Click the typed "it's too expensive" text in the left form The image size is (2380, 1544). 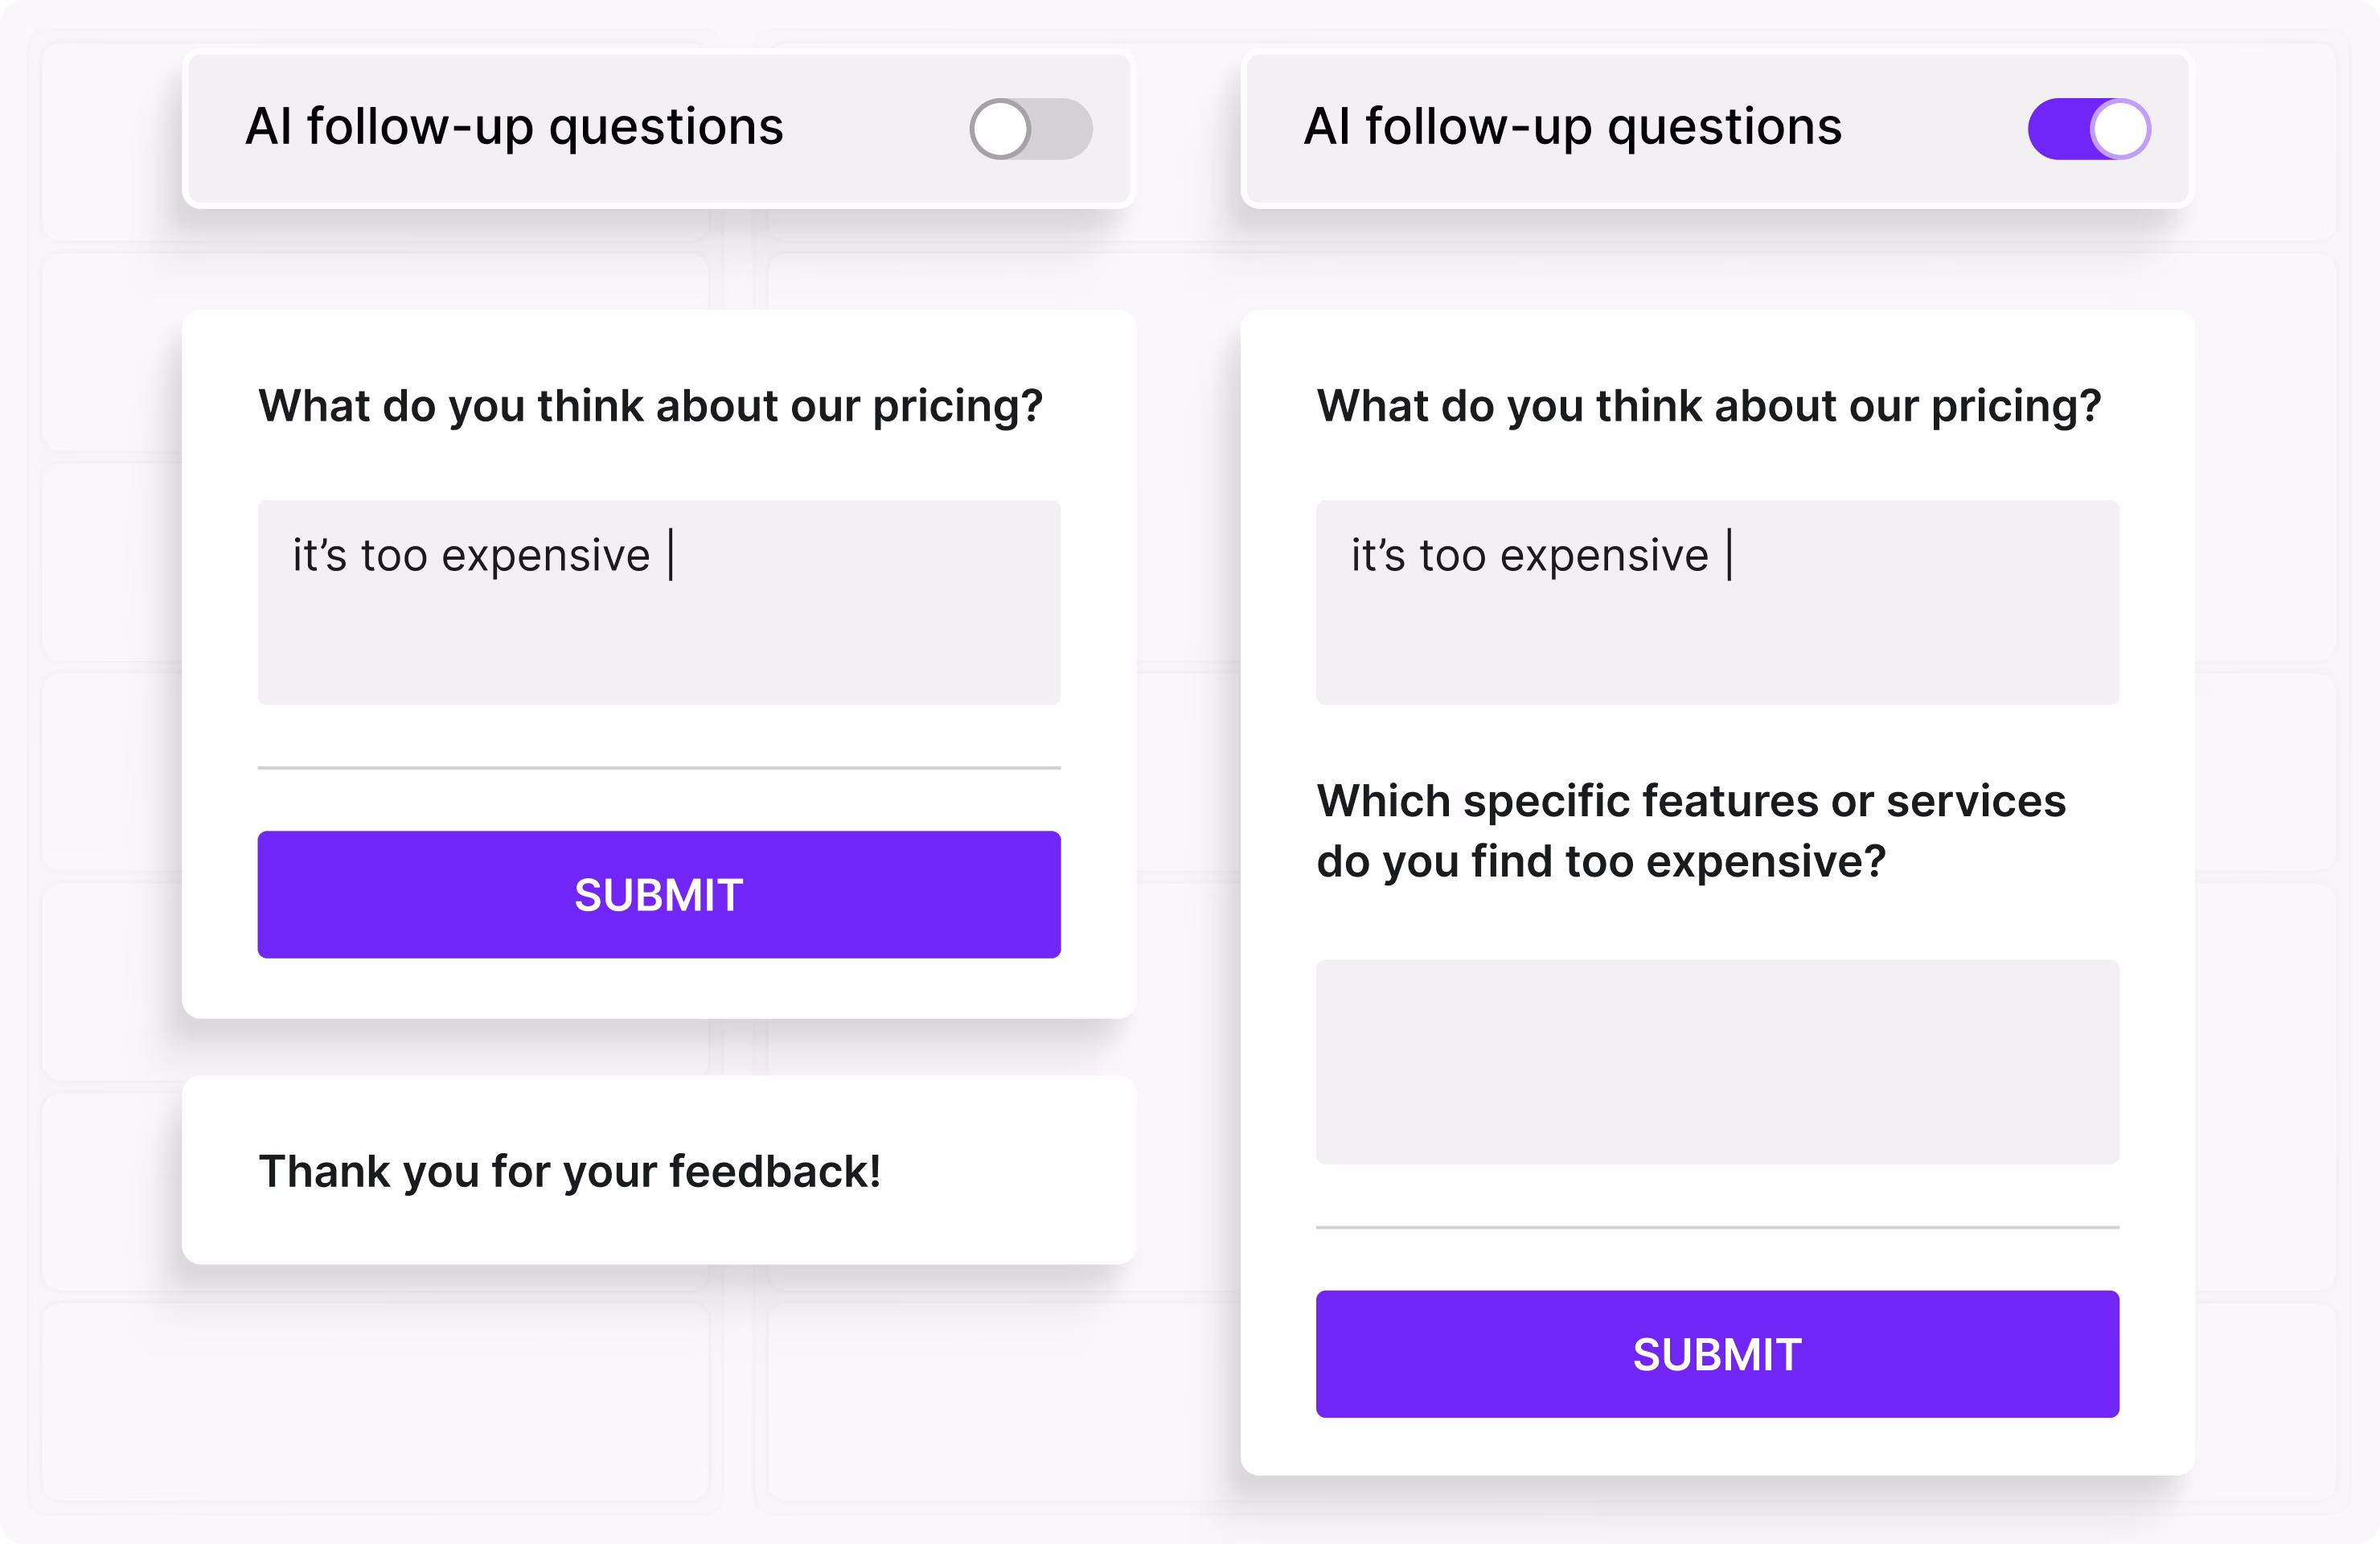coord(471,555)
